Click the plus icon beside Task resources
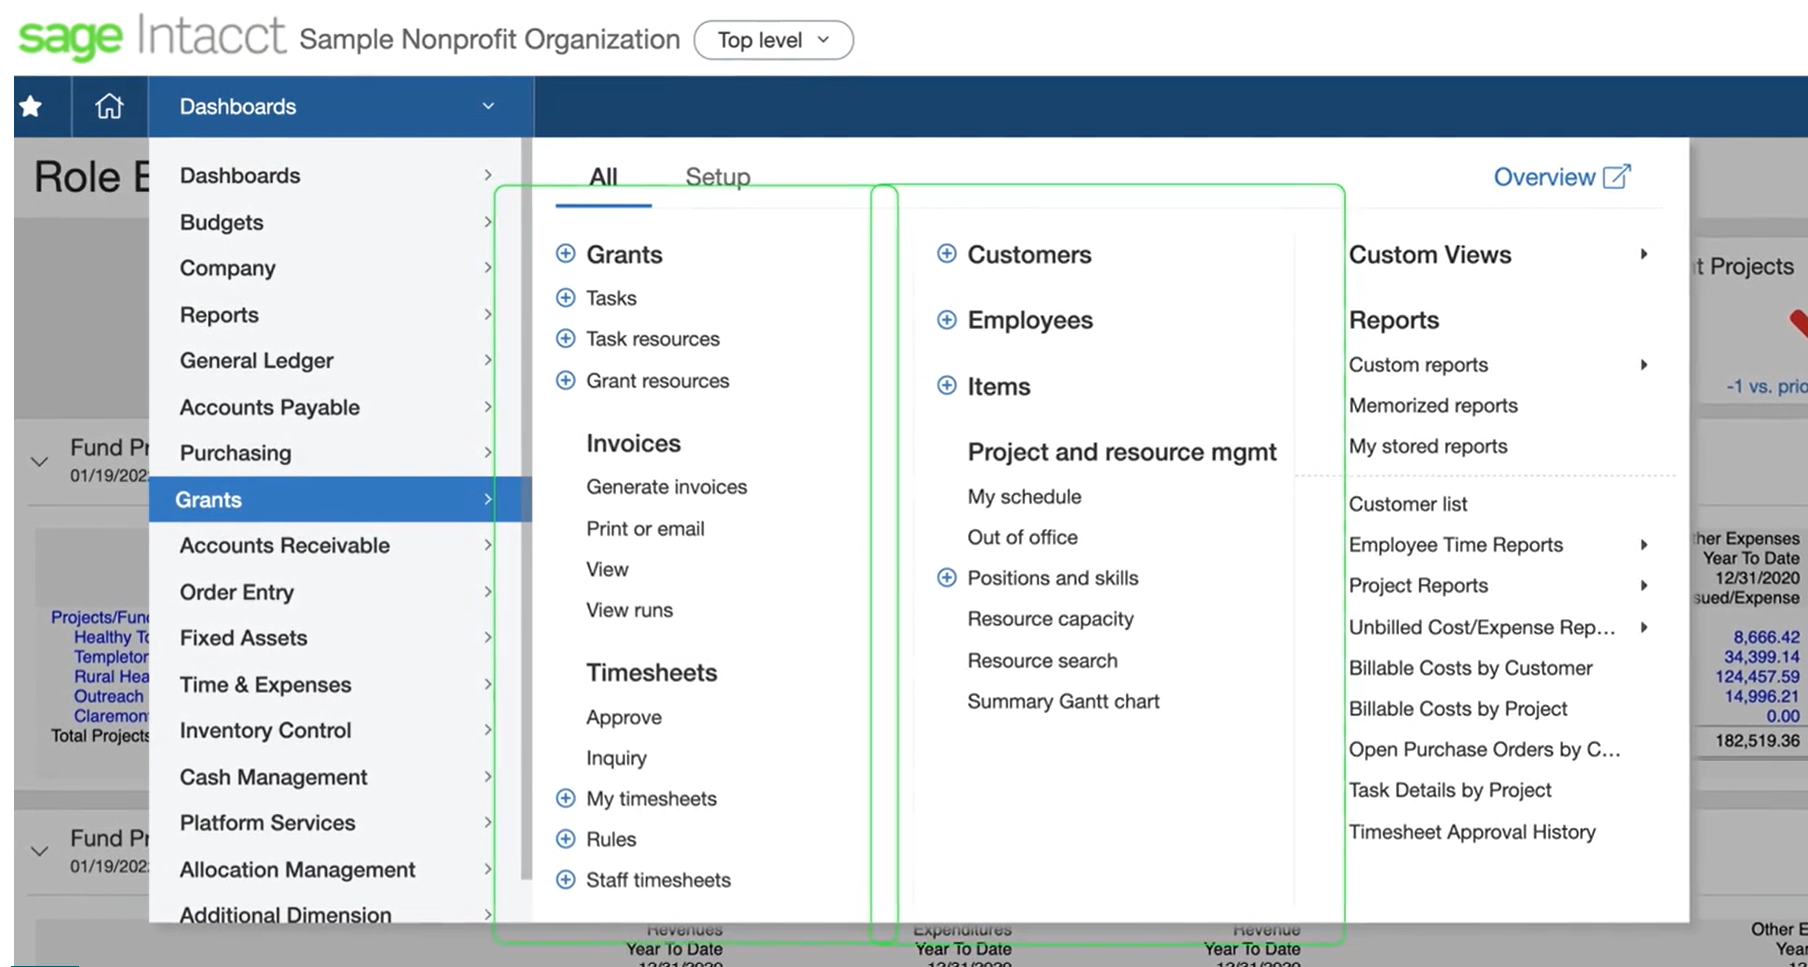This screenshot has width=1808, height=967. pos(565,339)
